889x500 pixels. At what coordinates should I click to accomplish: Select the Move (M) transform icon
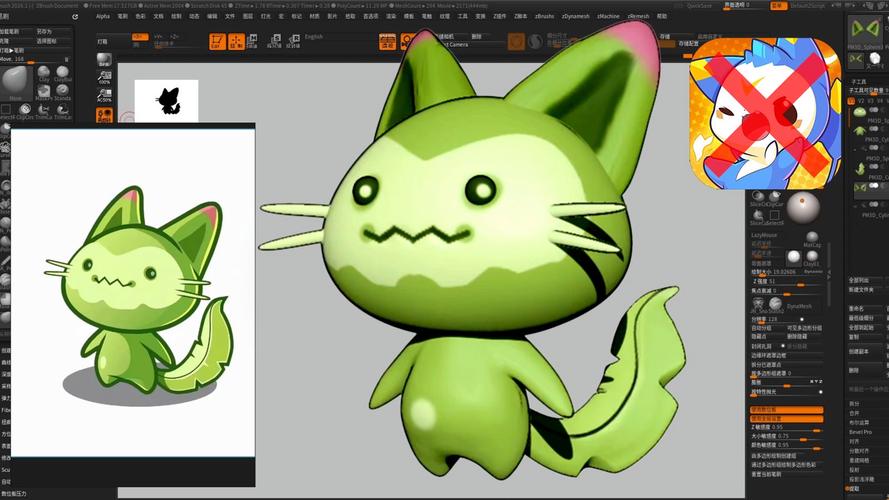[x=253, y=41]
